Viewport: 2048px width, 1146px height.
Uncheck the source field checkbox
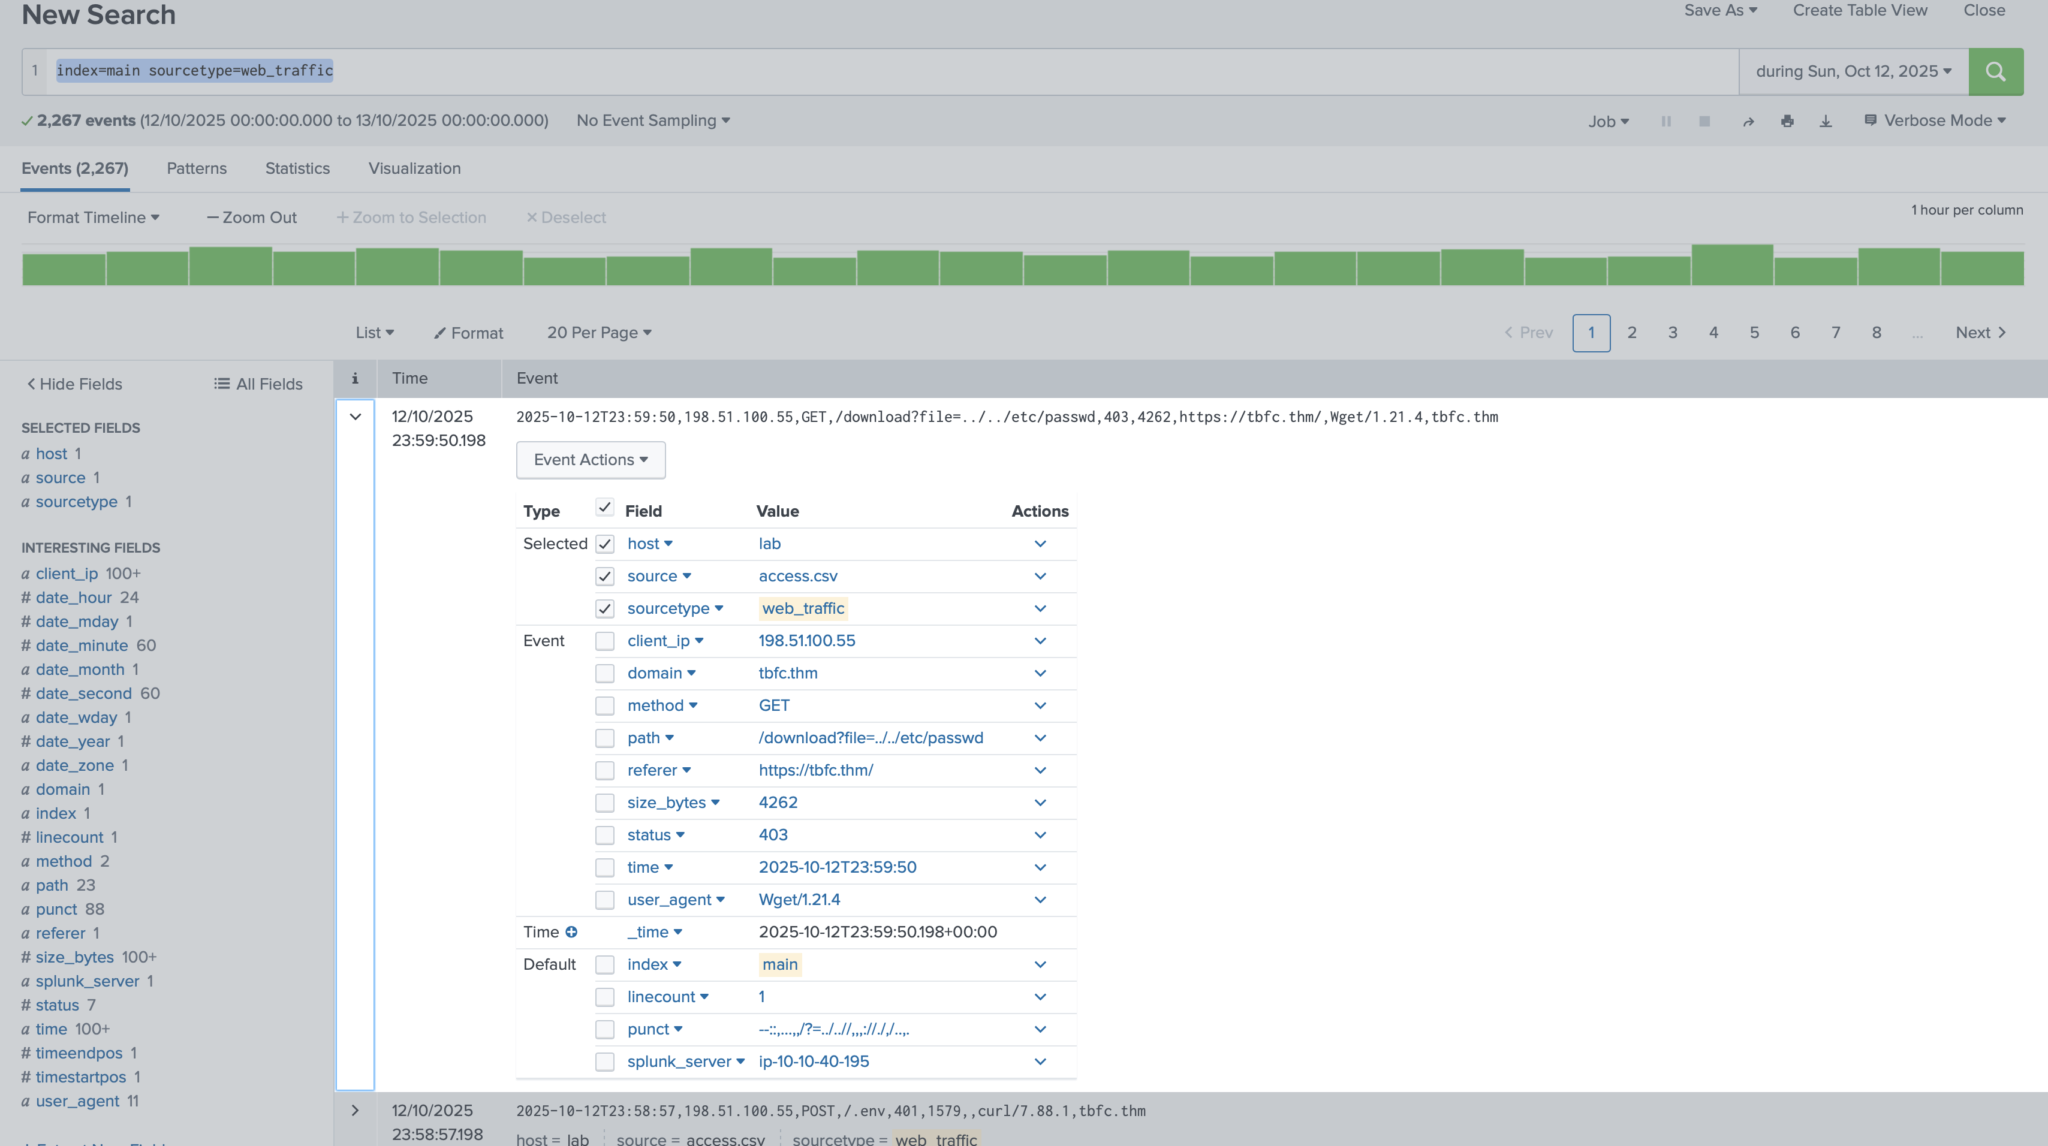click(x=605, y=576)
